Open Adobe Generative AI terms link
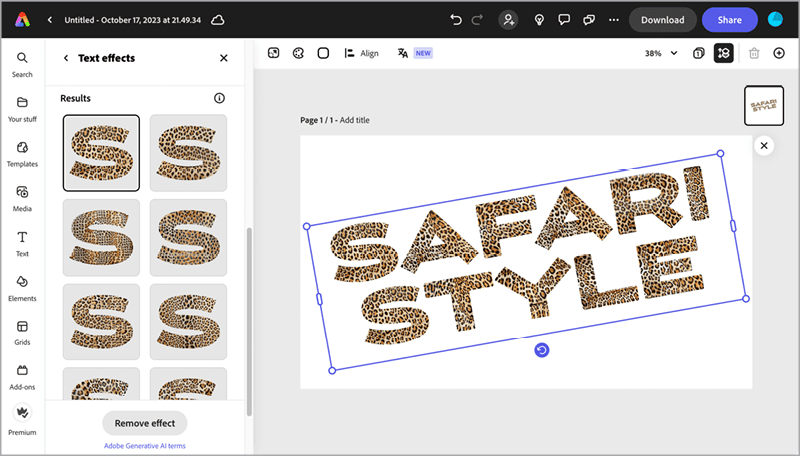The width and height of the screenshot is (800, 456). (x=145, y=446)
